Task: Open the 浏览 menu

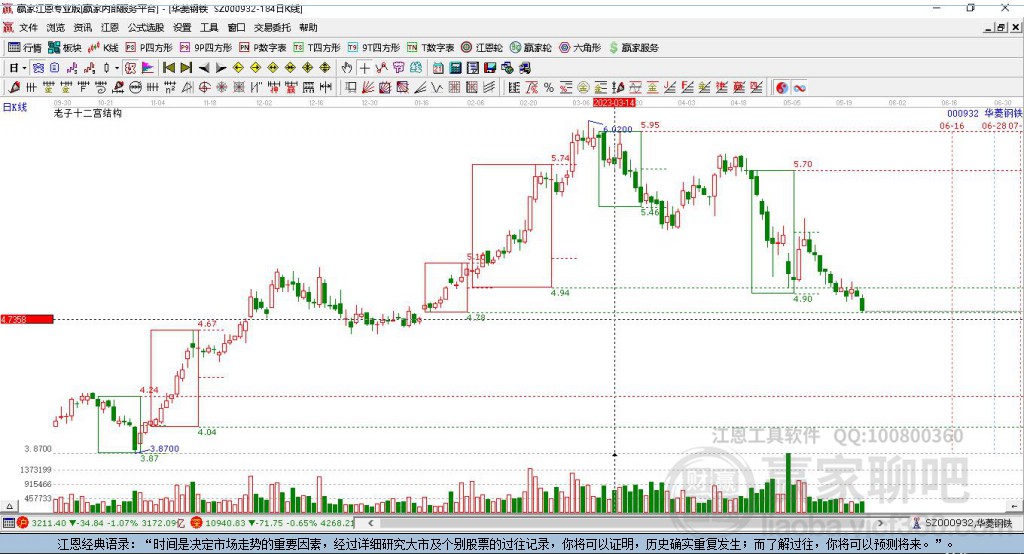Action: (56, 27)
